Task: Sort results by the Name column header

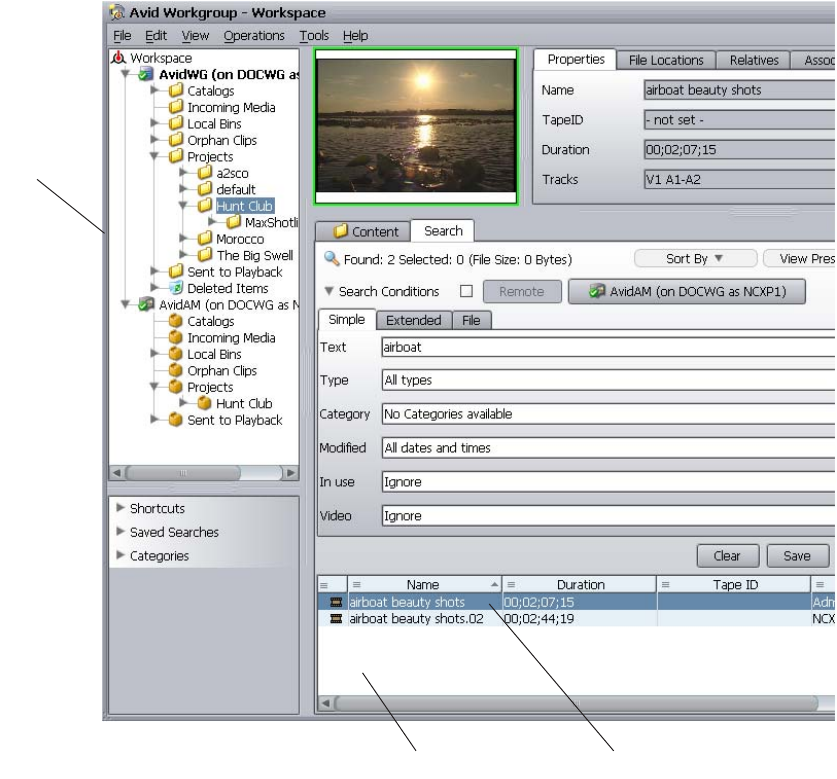Action: point(423,585)
